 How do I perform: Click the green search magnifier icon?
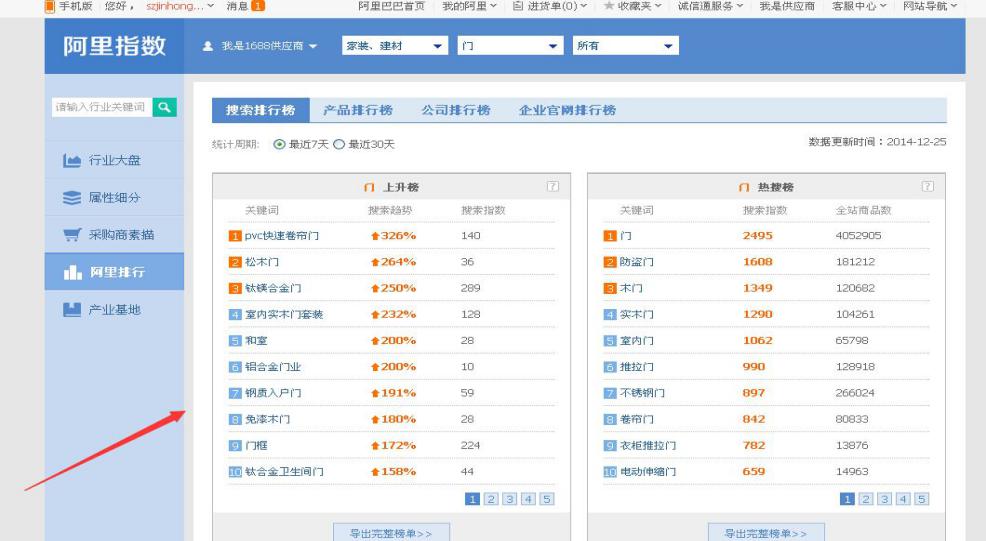(165, 107)
